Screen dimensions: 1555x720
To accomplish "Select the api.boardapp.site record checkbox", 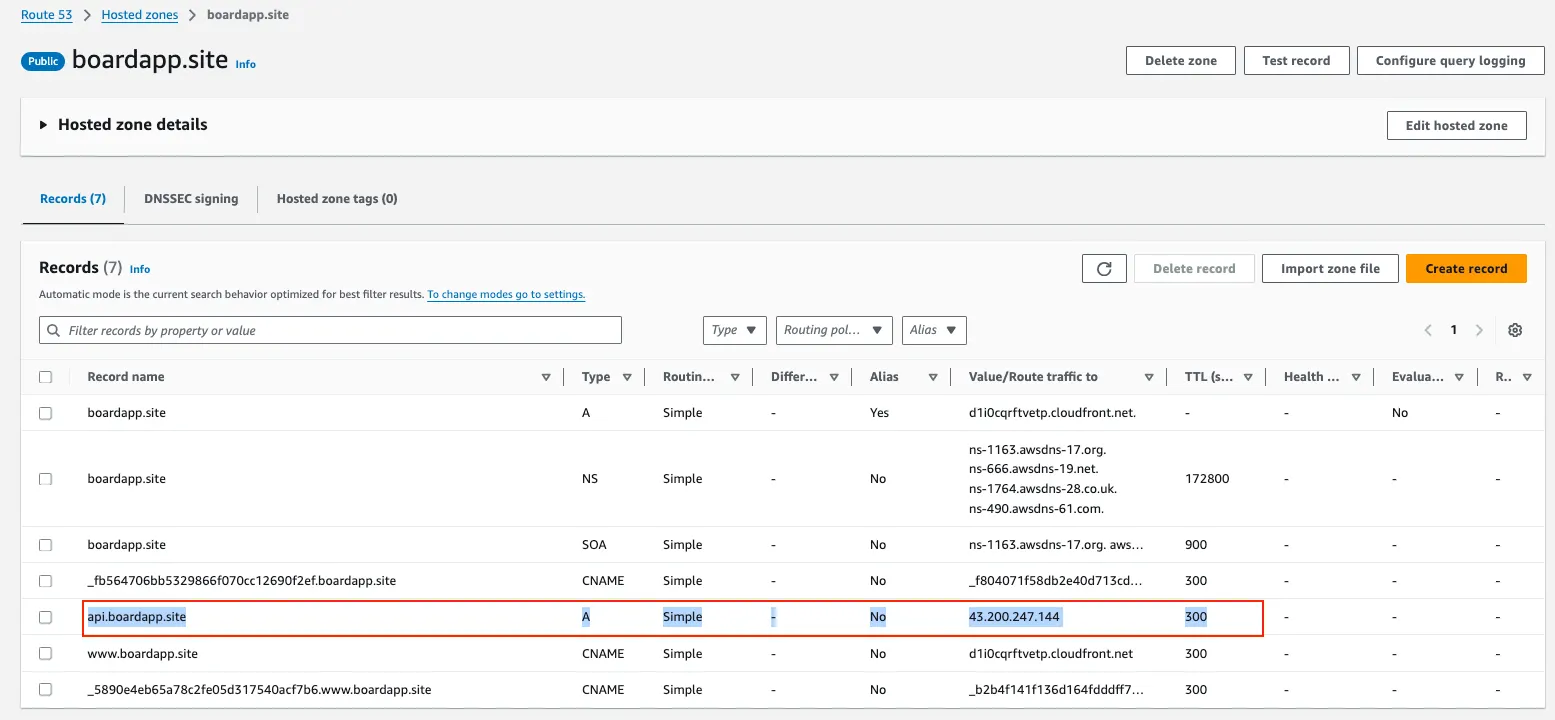I will [x=45, y=617].
